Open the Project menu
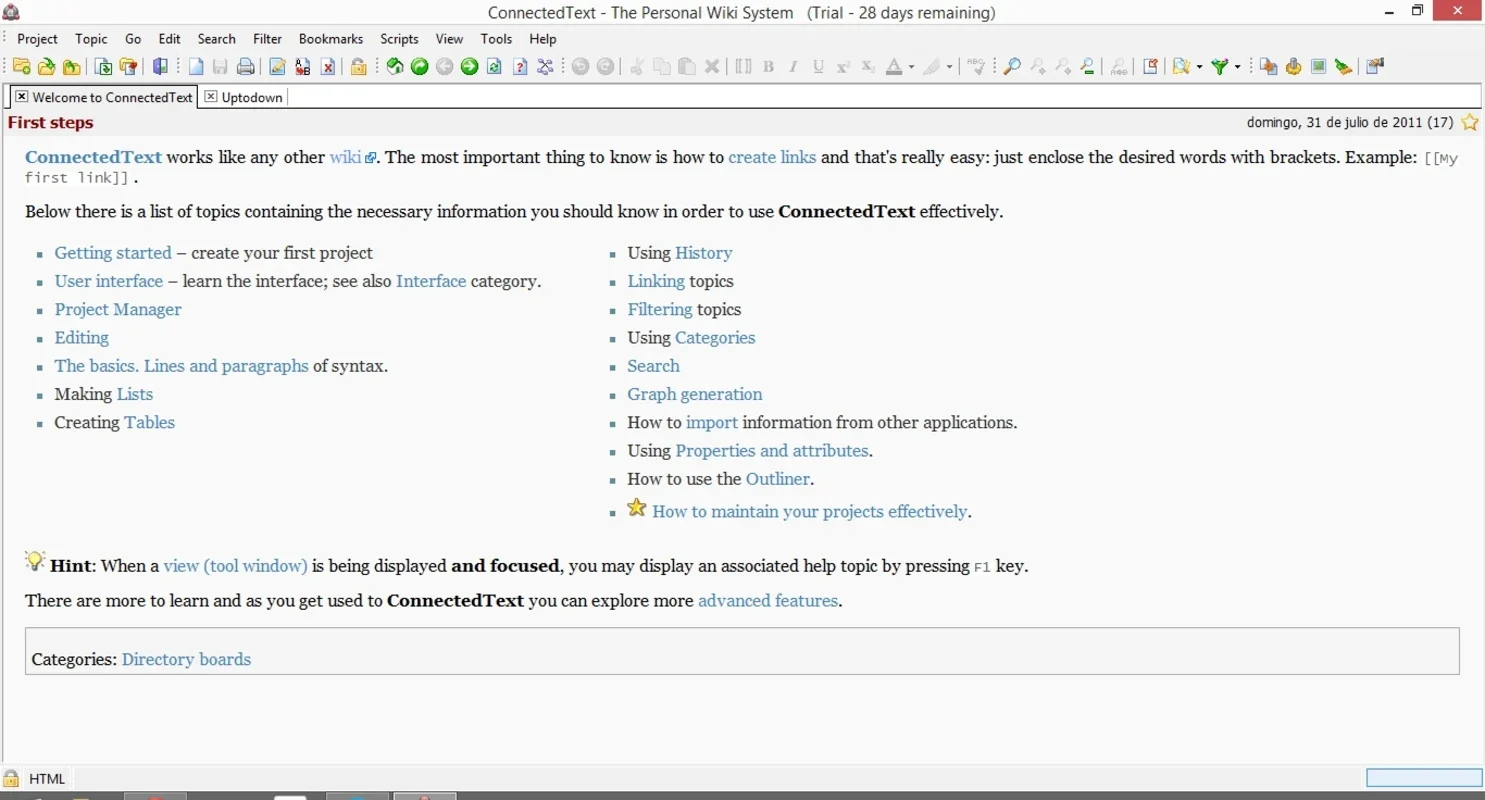Viewport: 1485px width, 800px height. point(37,39)
